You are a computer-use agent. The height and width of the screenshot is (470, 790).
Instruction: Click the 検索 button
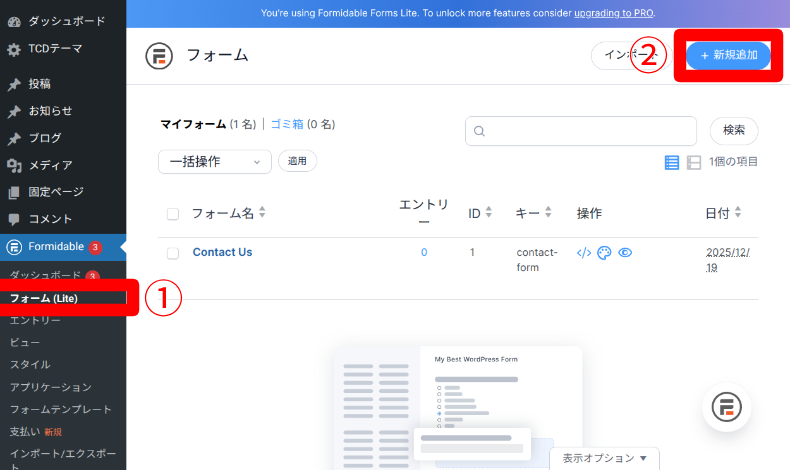(734, 130)
